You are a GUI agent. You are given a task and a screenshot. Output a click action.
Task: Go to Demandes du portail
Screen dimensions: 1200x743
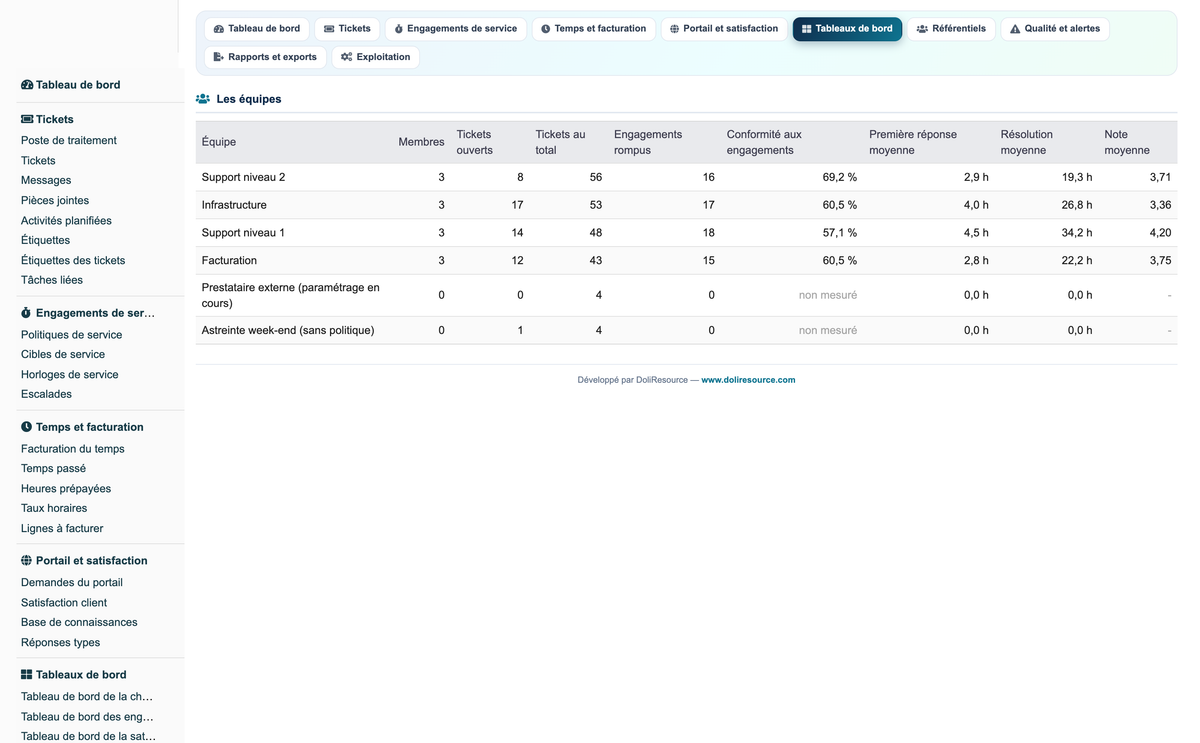[72, 583]
